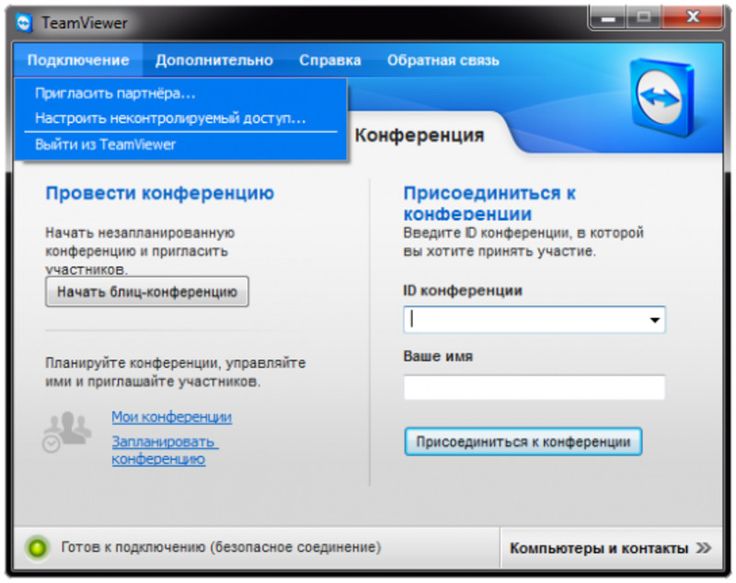736x583 pixels.
Task: Click the green connection status indicator
Action: point(38,547)
